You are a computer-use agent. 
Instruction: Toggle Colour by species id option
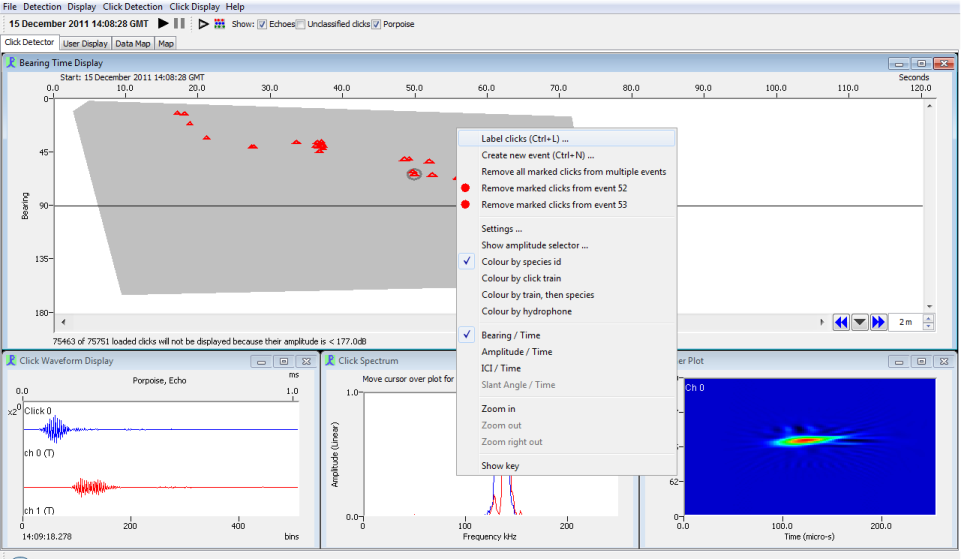click(x=567, y=262)
